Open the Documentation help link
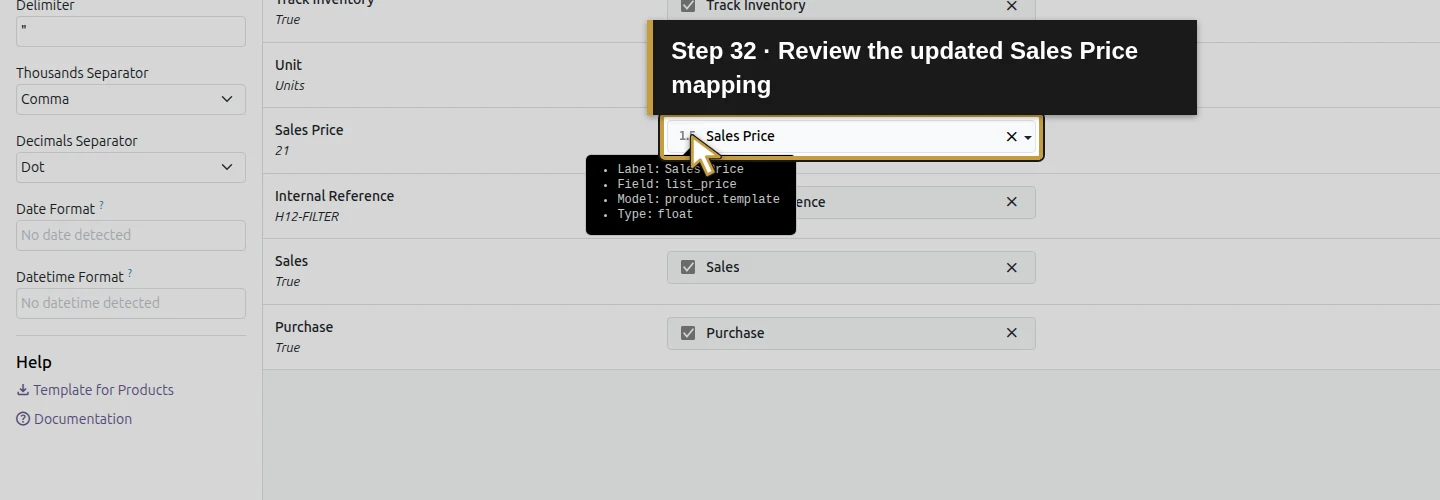The image size is (1440, 500). pos(74,419)
